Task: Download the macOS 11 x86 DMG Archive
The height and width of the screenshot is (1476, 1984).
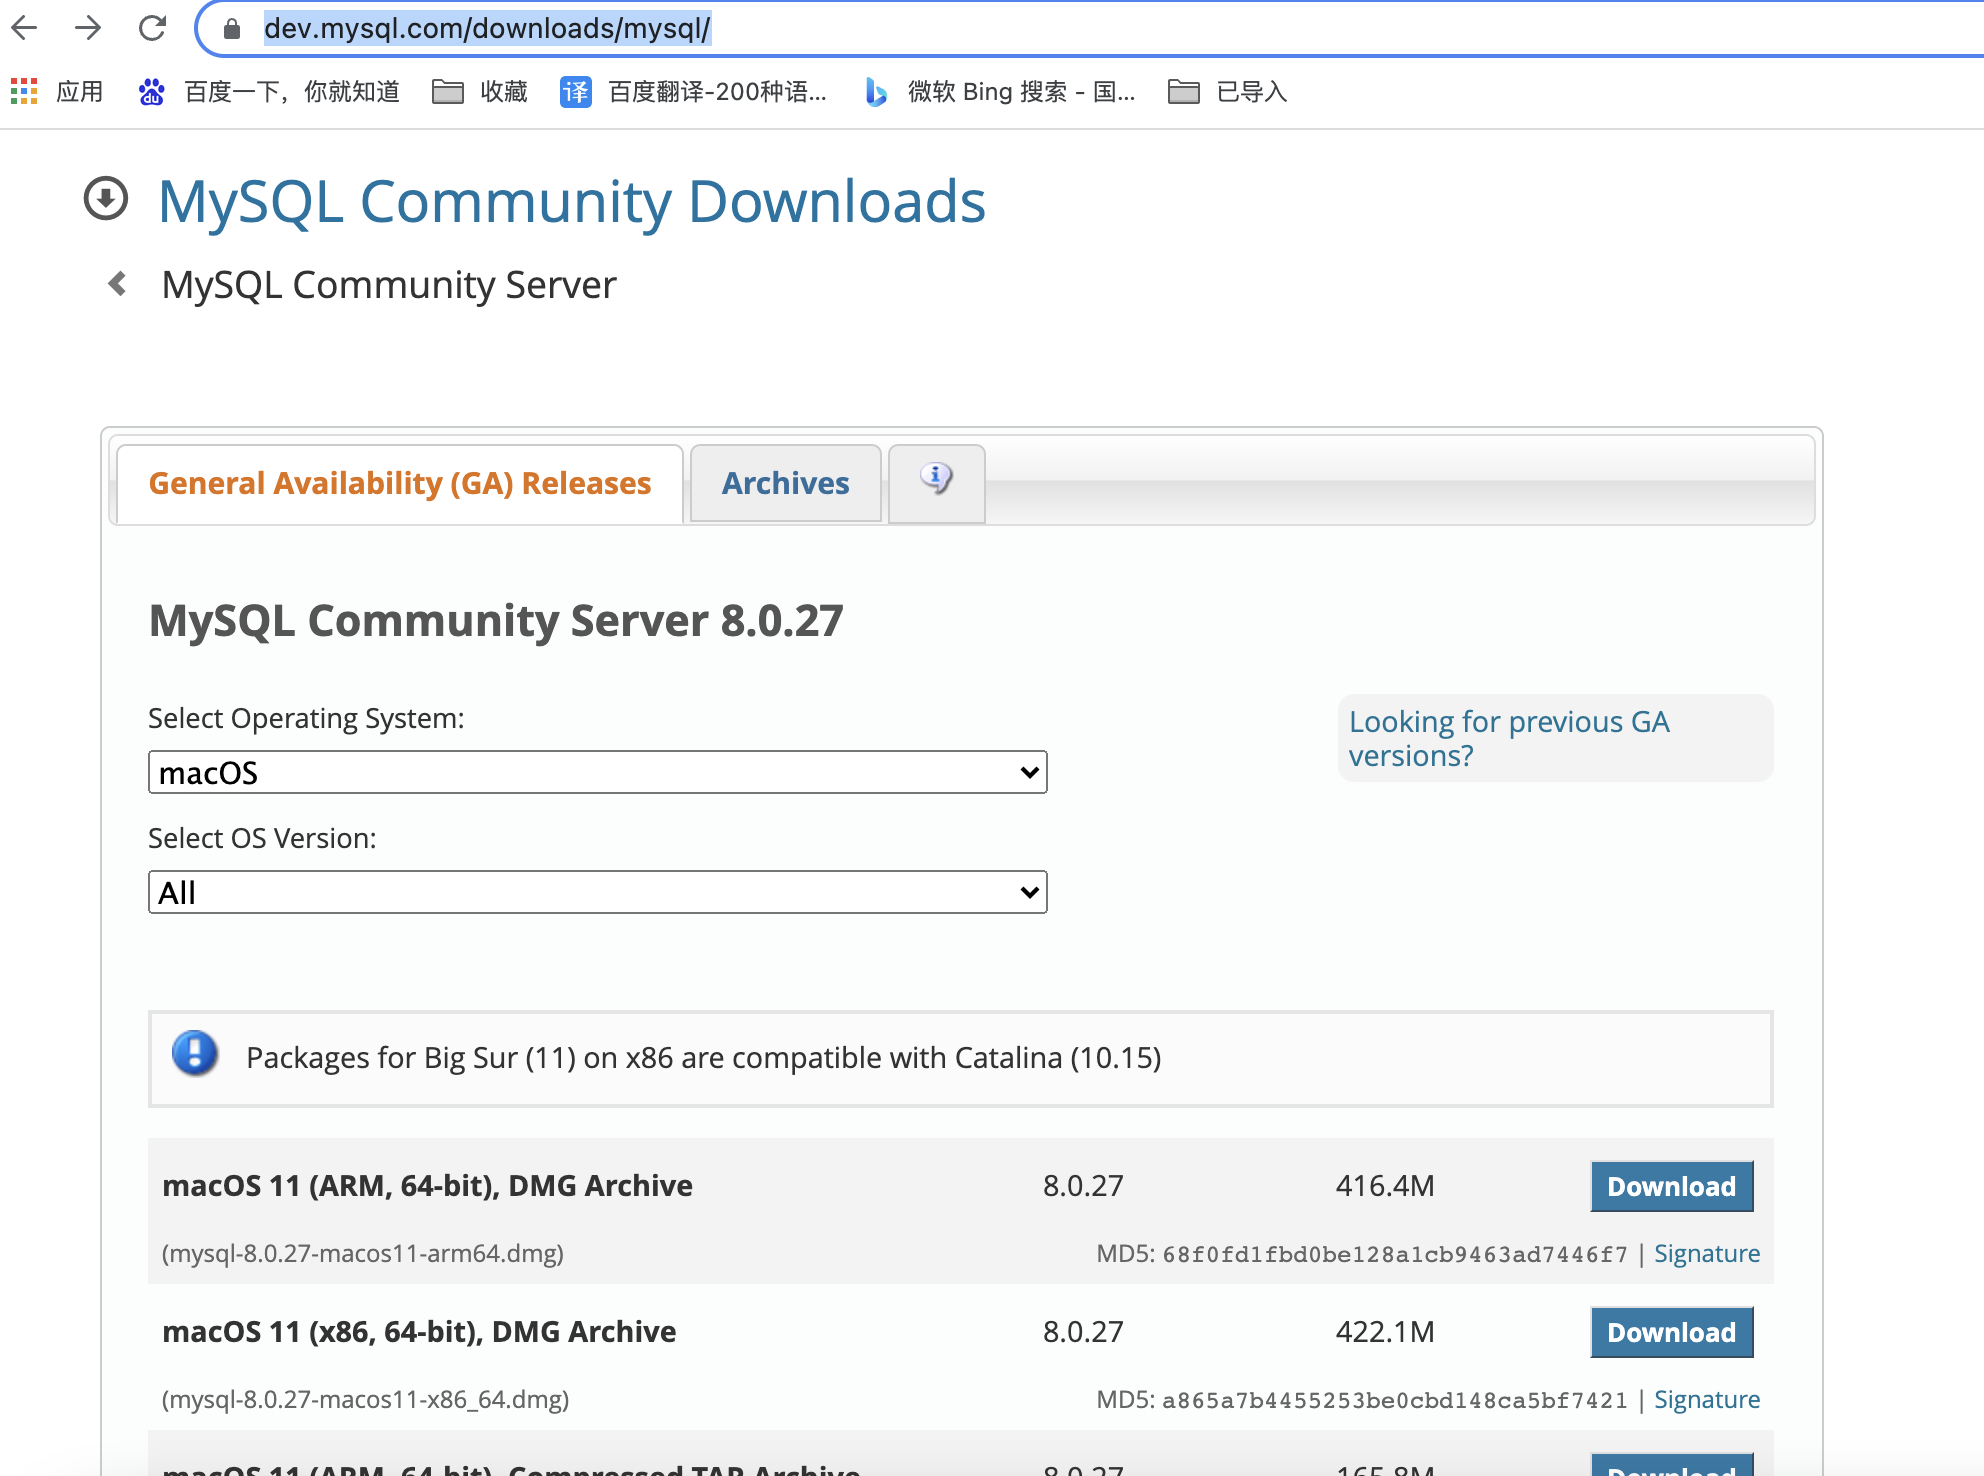Action: tap(1671, 1332)
